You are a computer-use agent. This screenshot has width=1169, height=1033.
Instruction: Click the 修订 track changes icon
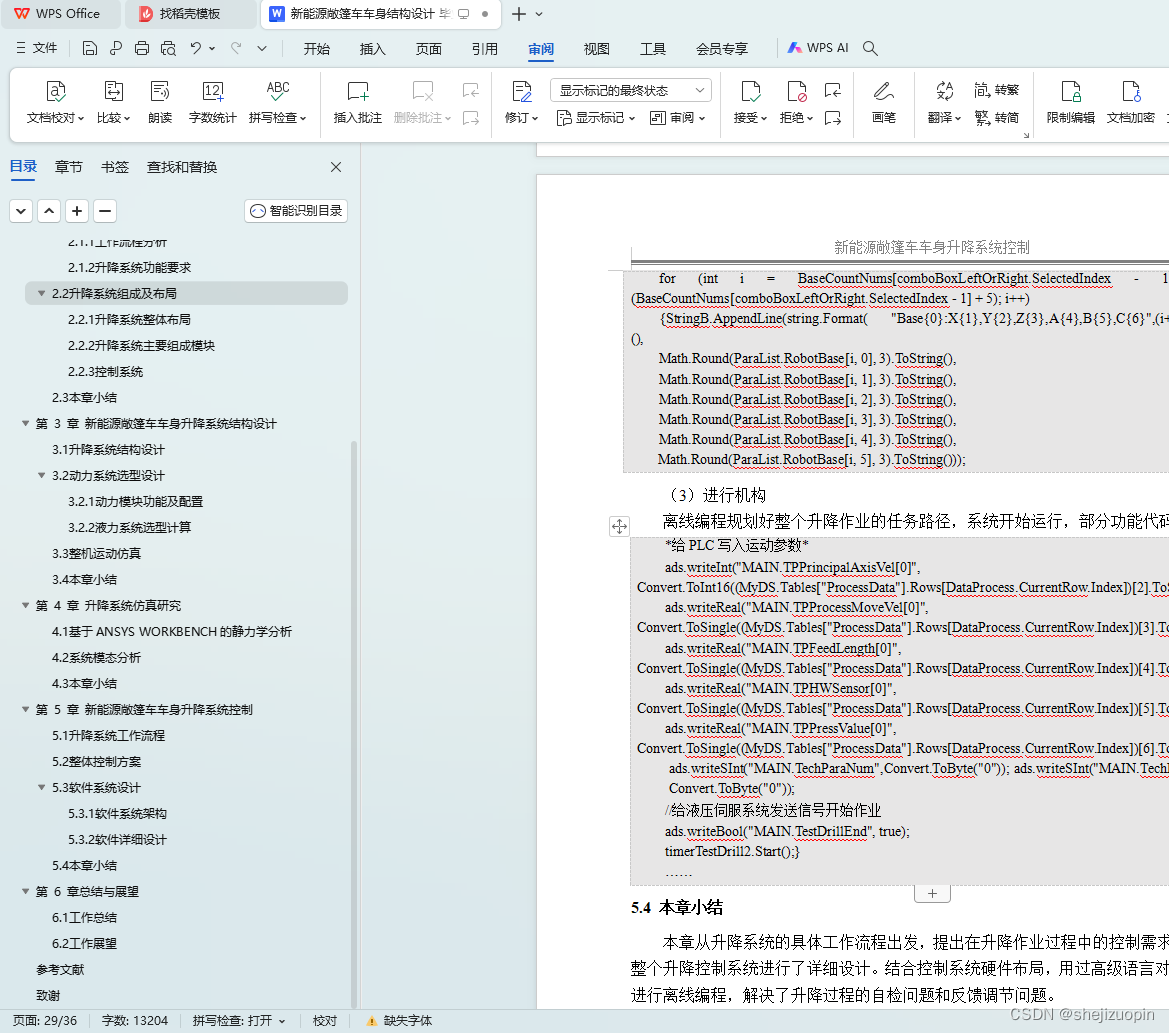coord(521,102)
